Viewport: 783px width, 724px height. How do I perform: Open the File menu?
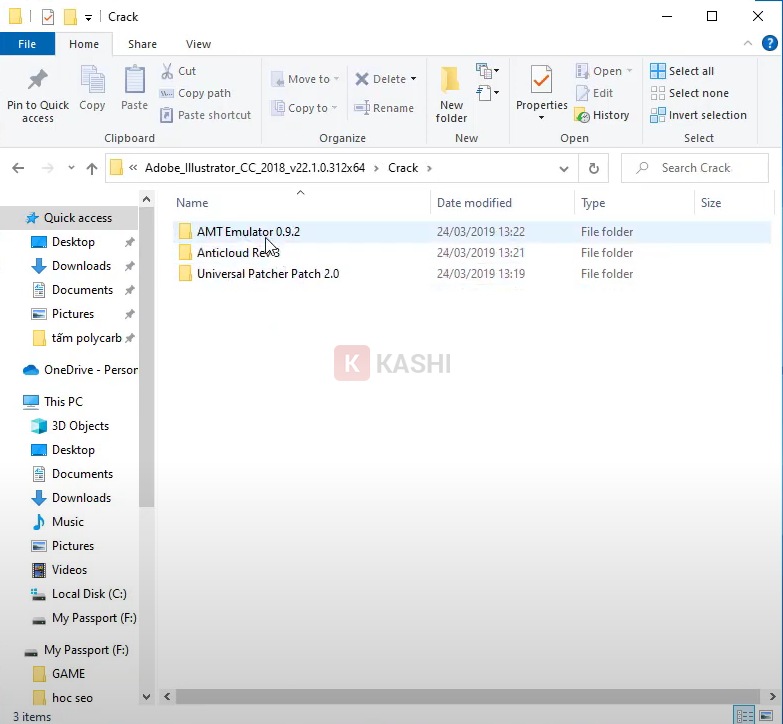(x=27, y=44)
